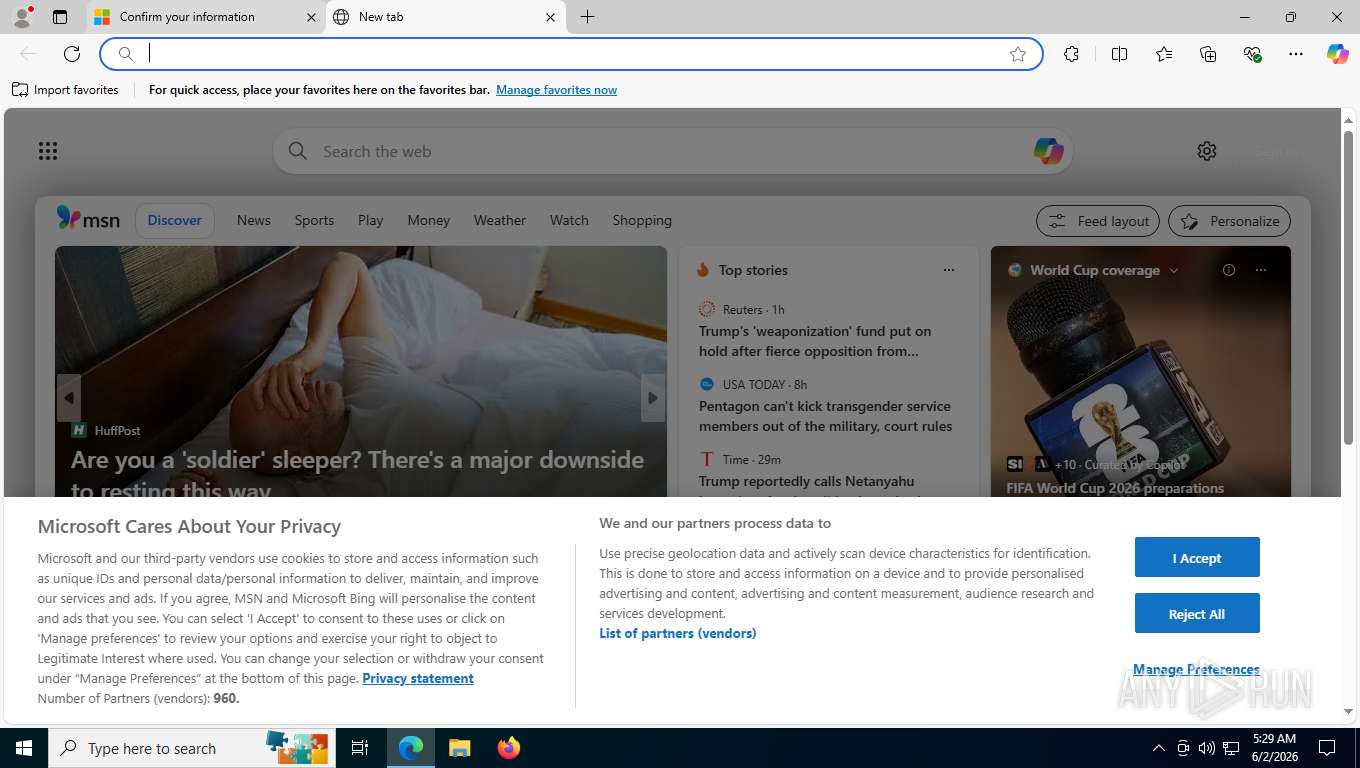Image resolution: width=1360 pixels, height=768 pixels.
Task: Click Import favorites on favorites bar
Action: tap(65, 90)
